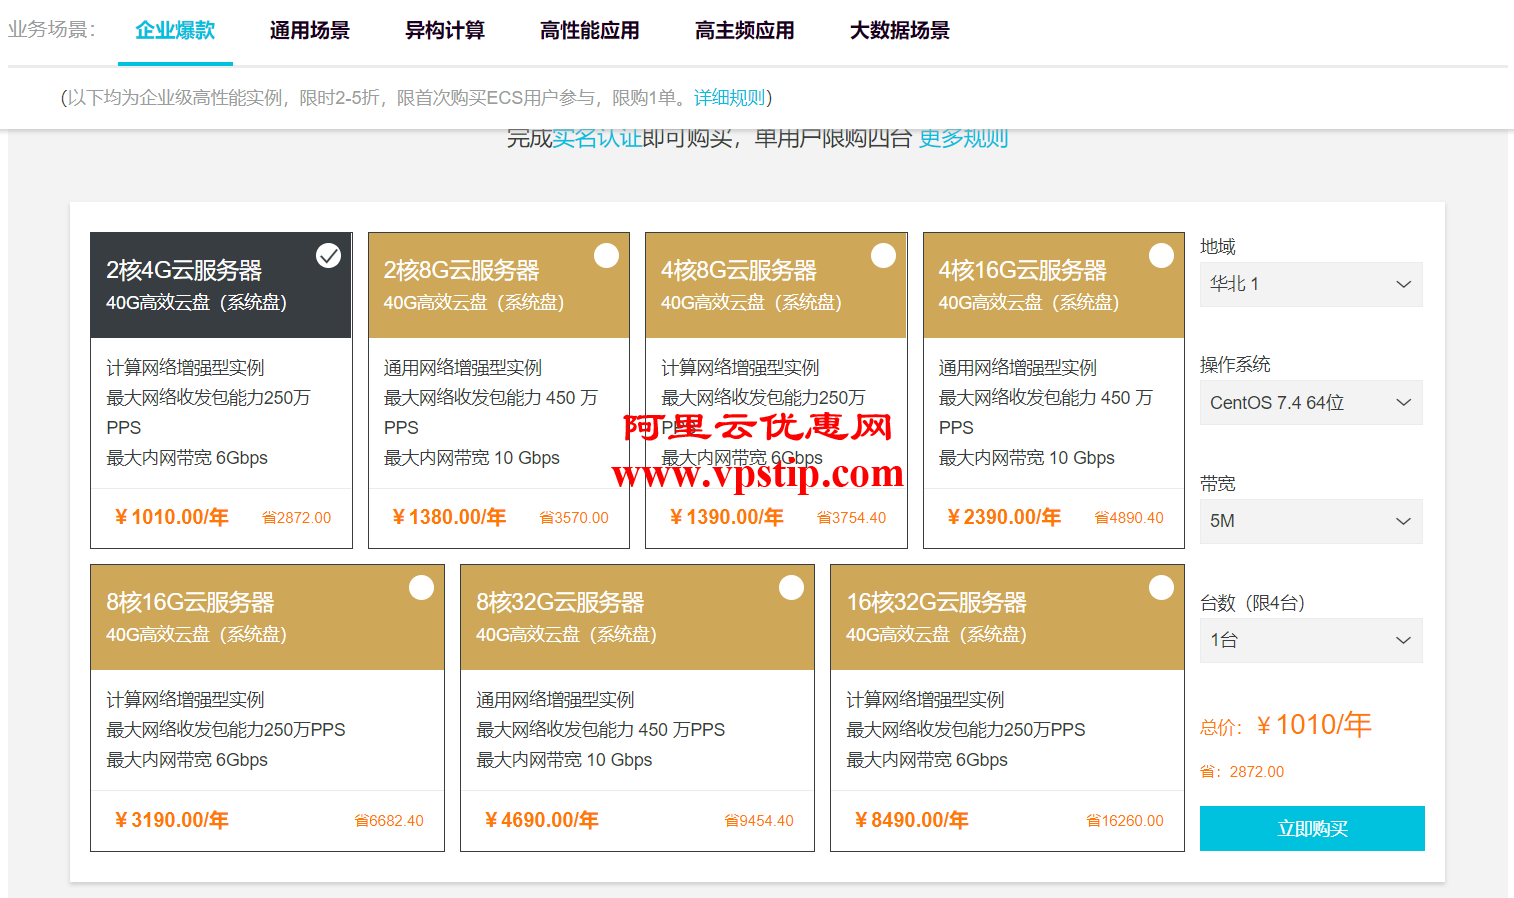This screenshot has height=898, width=1514.
Task: Click the 省6682.40 savings label
Action: coord(389,821)
